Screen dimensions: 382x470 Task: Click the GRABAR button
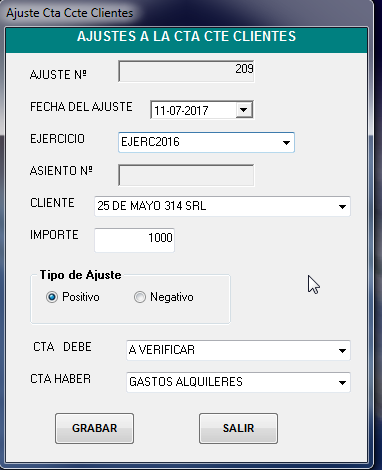94,428
